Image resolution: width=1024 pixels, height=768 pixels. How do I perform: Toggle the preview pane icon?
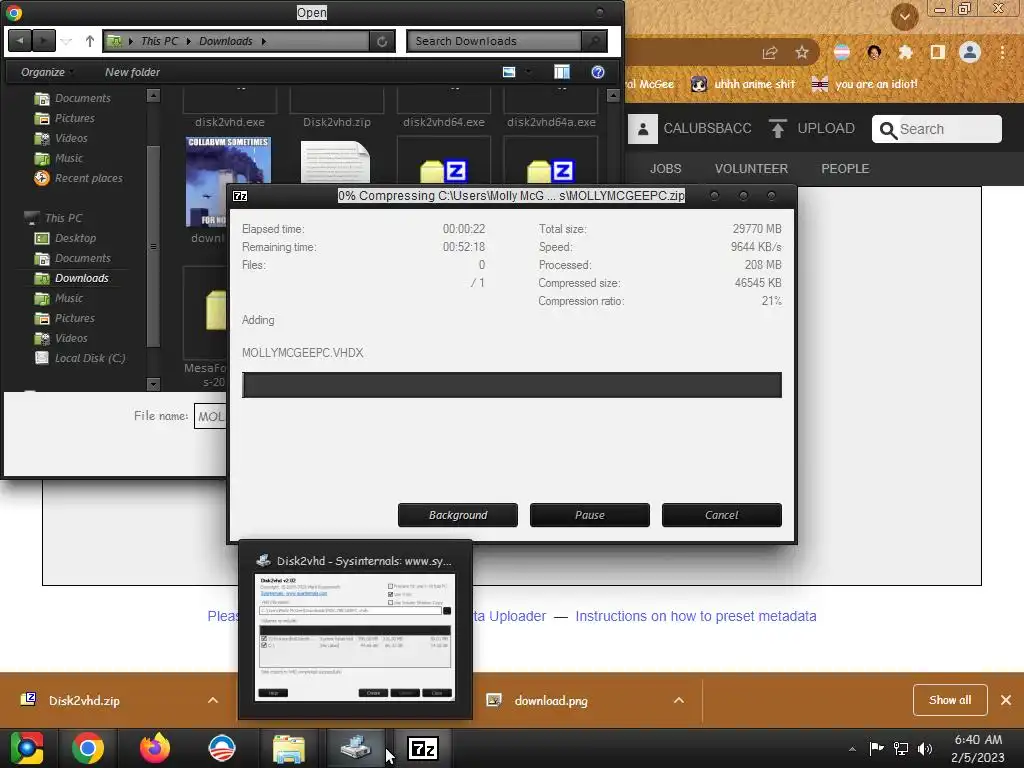[x=562, y=72]
